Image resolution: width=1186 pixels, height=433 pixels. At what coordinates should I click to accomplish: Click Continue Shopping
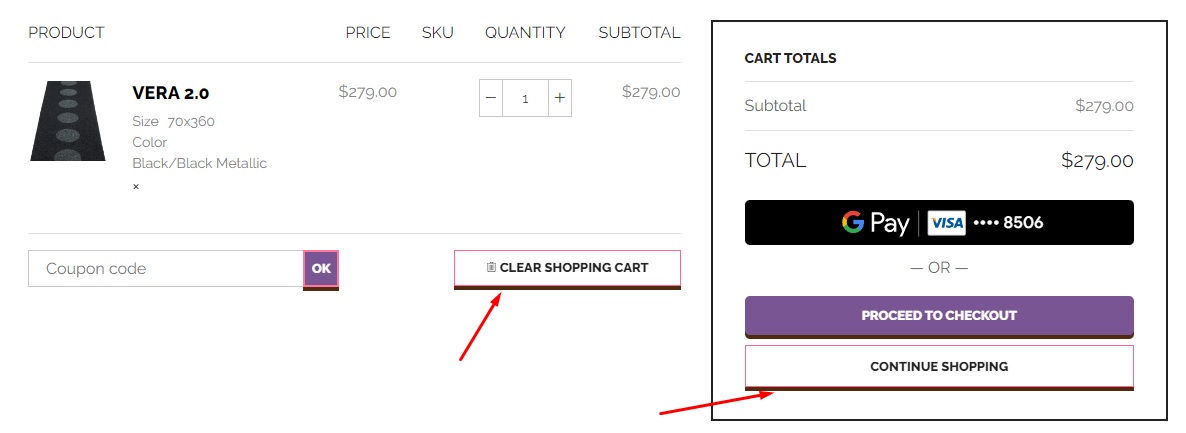tap(939, 366)
